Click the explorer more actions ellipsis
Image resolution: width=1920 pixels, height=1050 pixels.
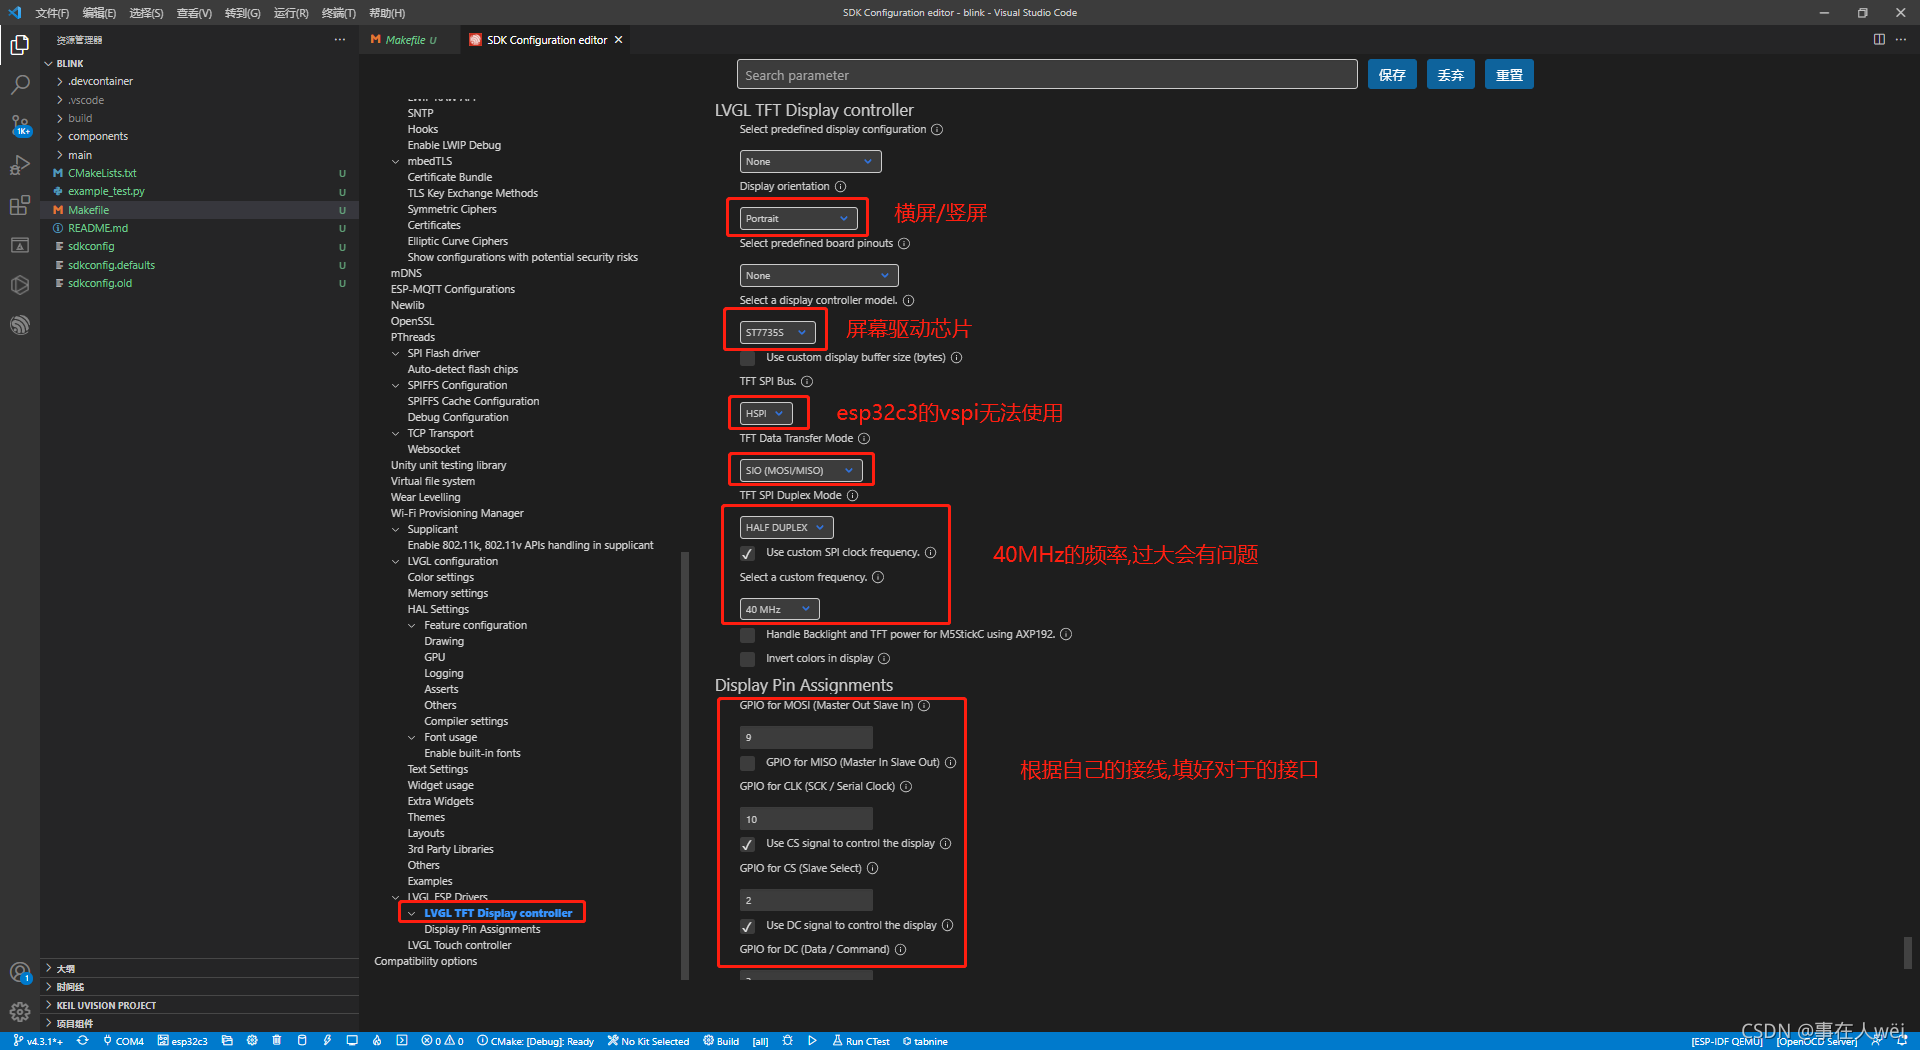tap(340, 40)
